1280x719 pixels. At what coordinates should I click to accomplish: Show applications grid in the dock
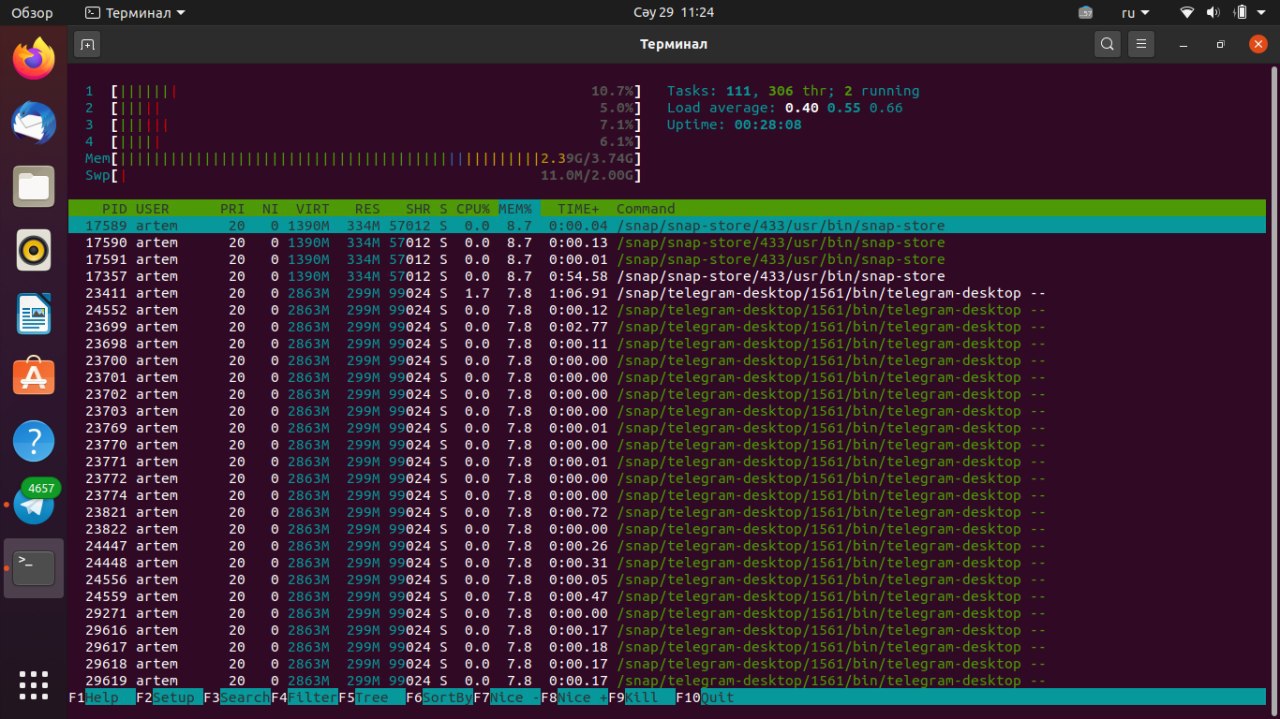click(34, 685)
